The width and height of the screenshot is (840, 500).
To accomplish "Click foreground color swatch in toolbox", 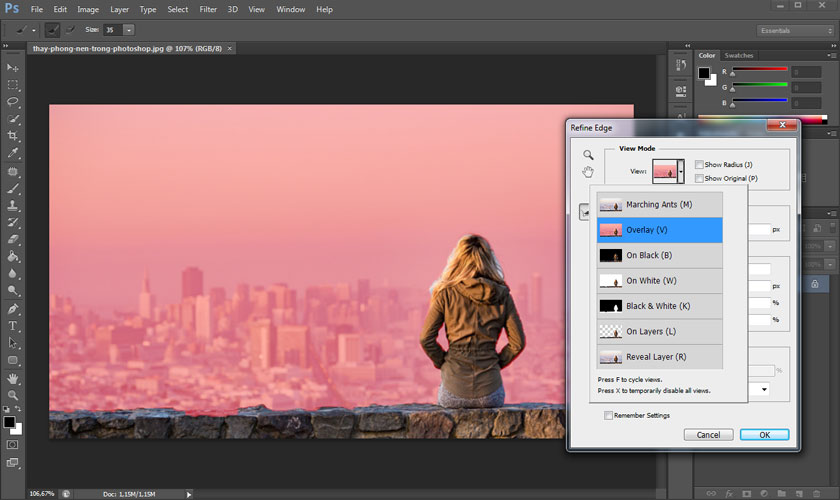I will pos(9,422).
